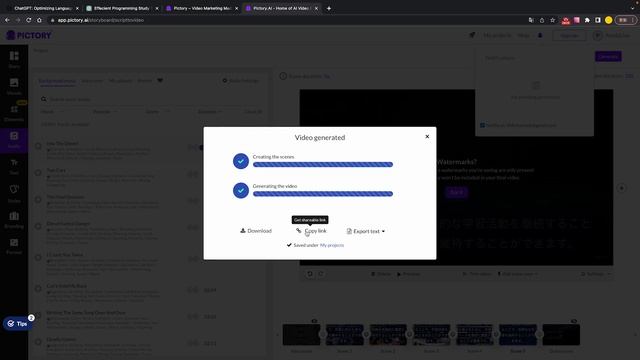Expand the Duration filter dropdown
The height and width of the screenshot is (360, 640).
tap(210, 111)
